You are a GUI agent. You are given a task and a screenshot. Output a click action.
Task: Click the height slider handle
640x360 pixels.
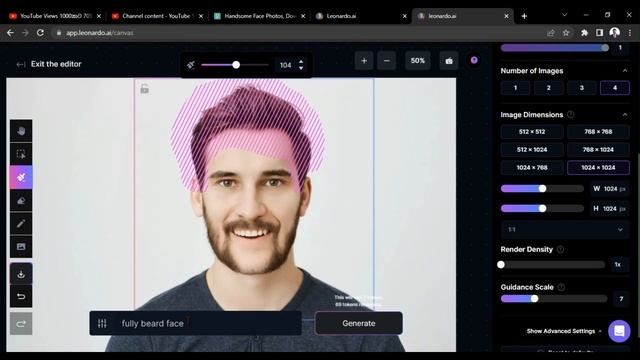tap(542, 209)
